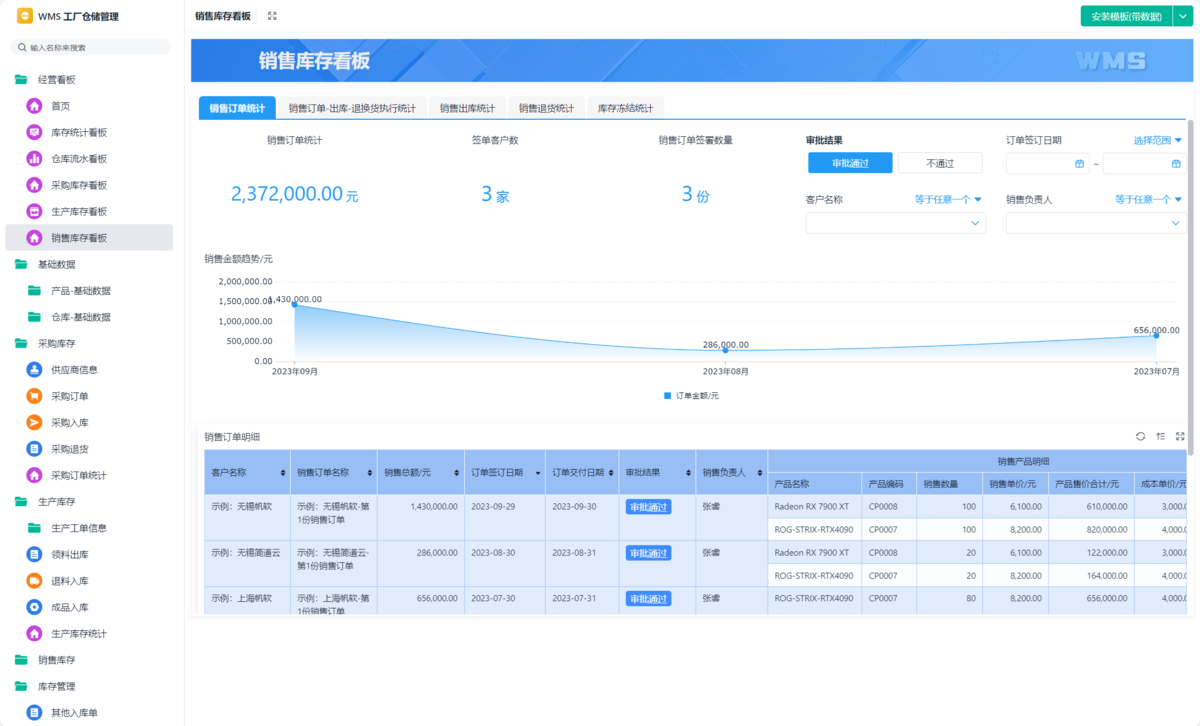Viewport: 1200px width, 726px height.
Task: Expand 选择范围 for 订单签订日期
Action: [x=1159, y=139]
